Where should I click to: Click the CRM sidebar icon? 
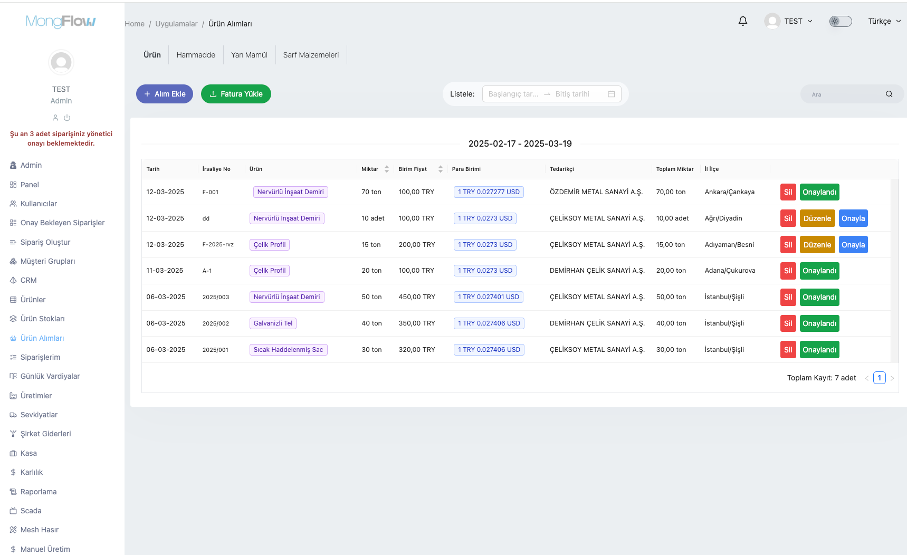(13, 280)
